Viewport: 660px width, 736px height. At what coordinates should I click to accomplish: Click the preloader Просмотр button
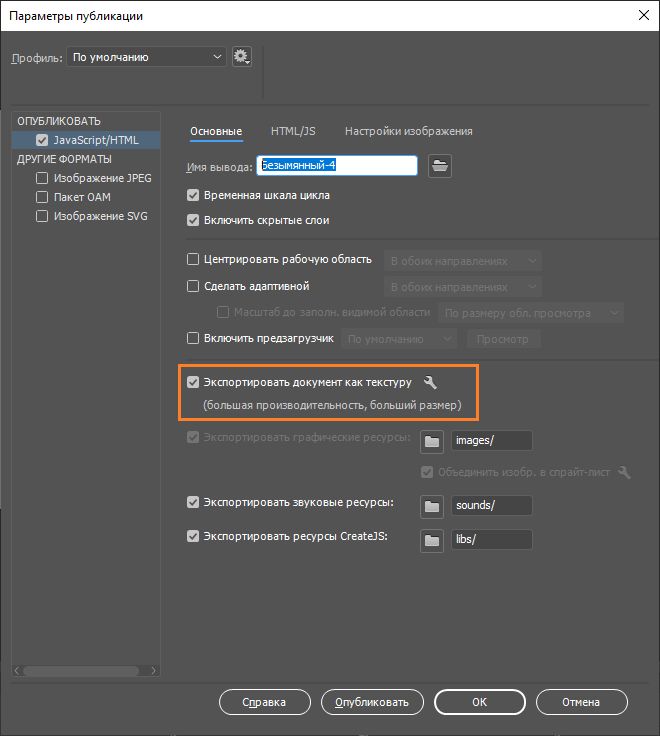503,339
